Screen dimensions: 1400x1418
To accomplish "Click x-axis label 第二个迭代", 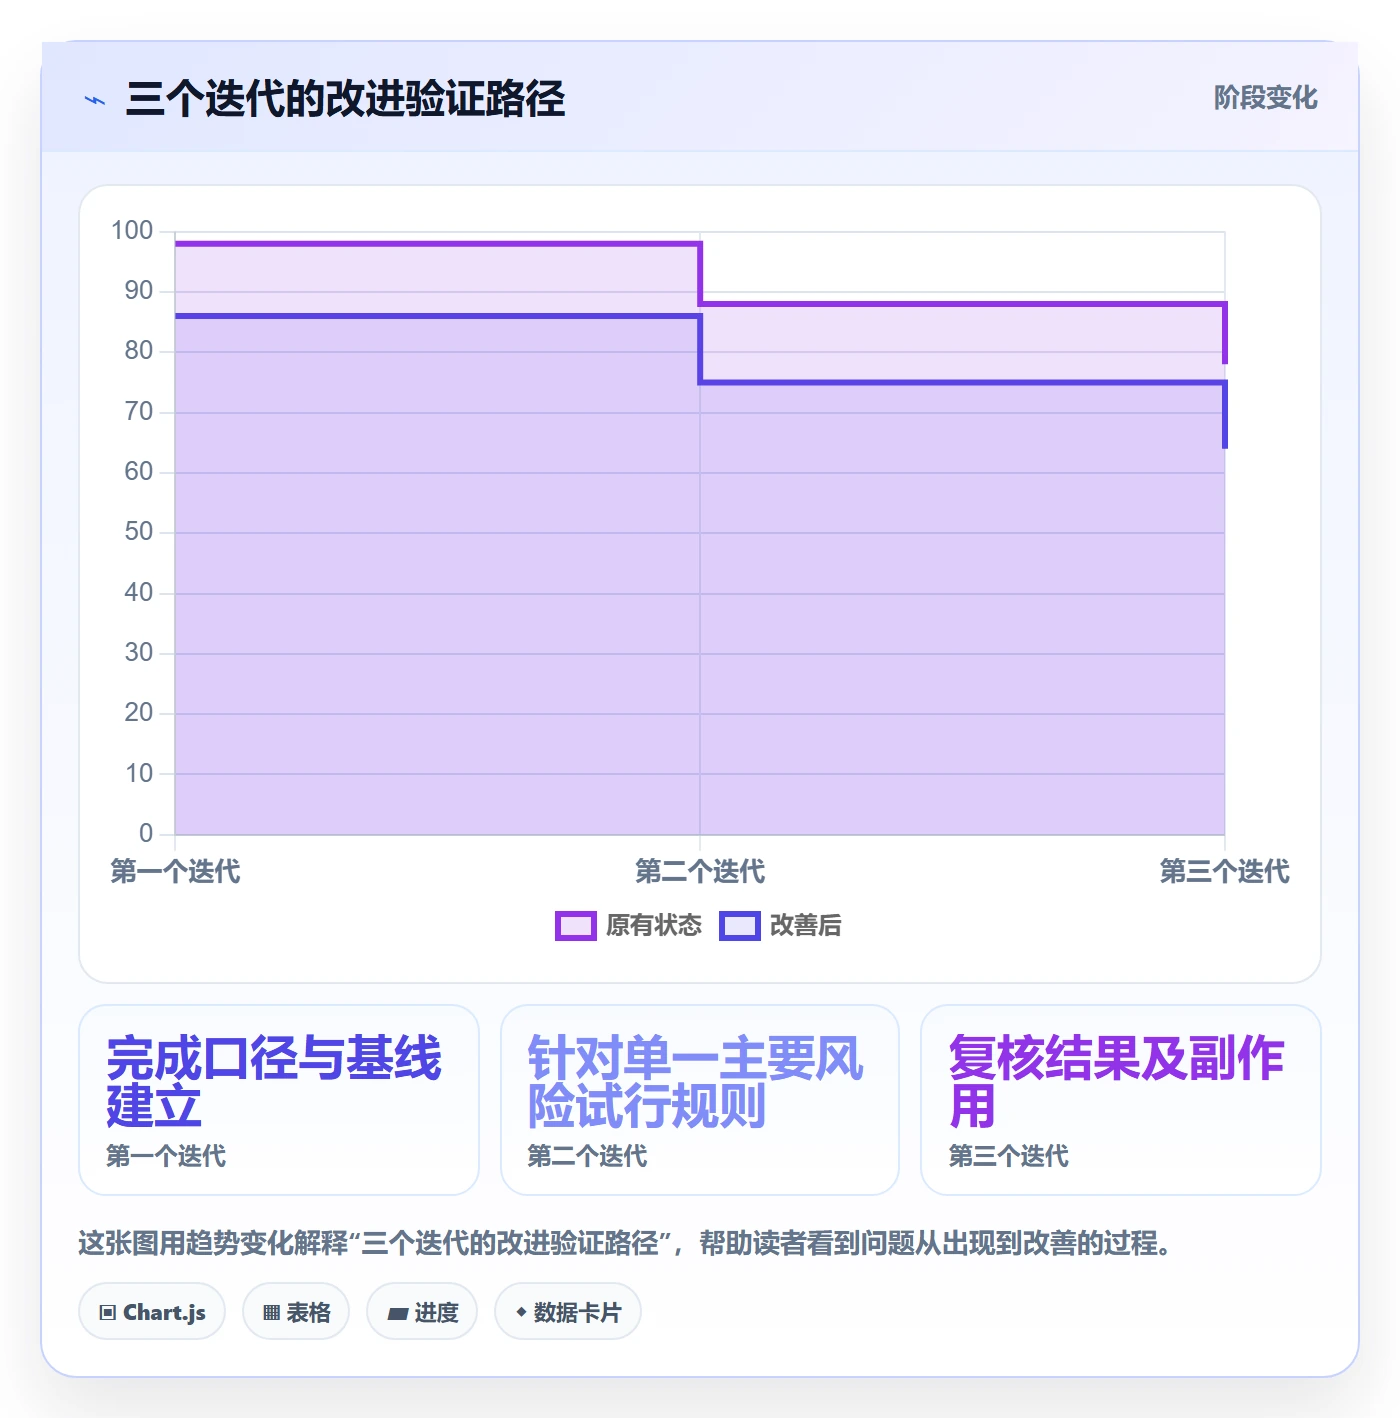I will 700,872.
